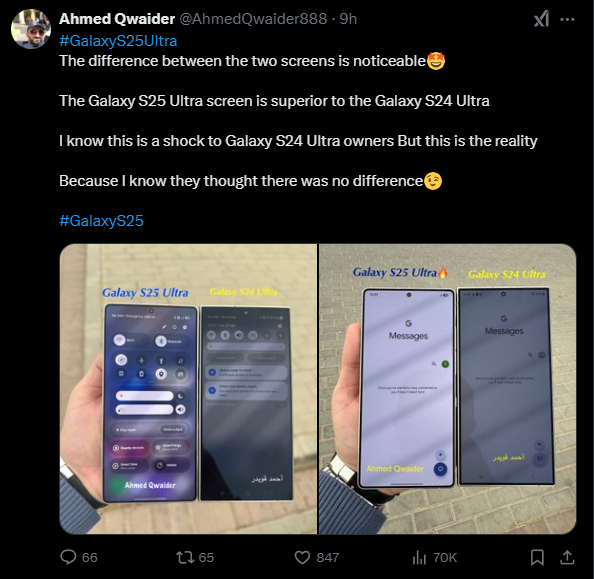
Task: Open the #GalaxyS25 hashtag
Action: [x=102, y=221]
